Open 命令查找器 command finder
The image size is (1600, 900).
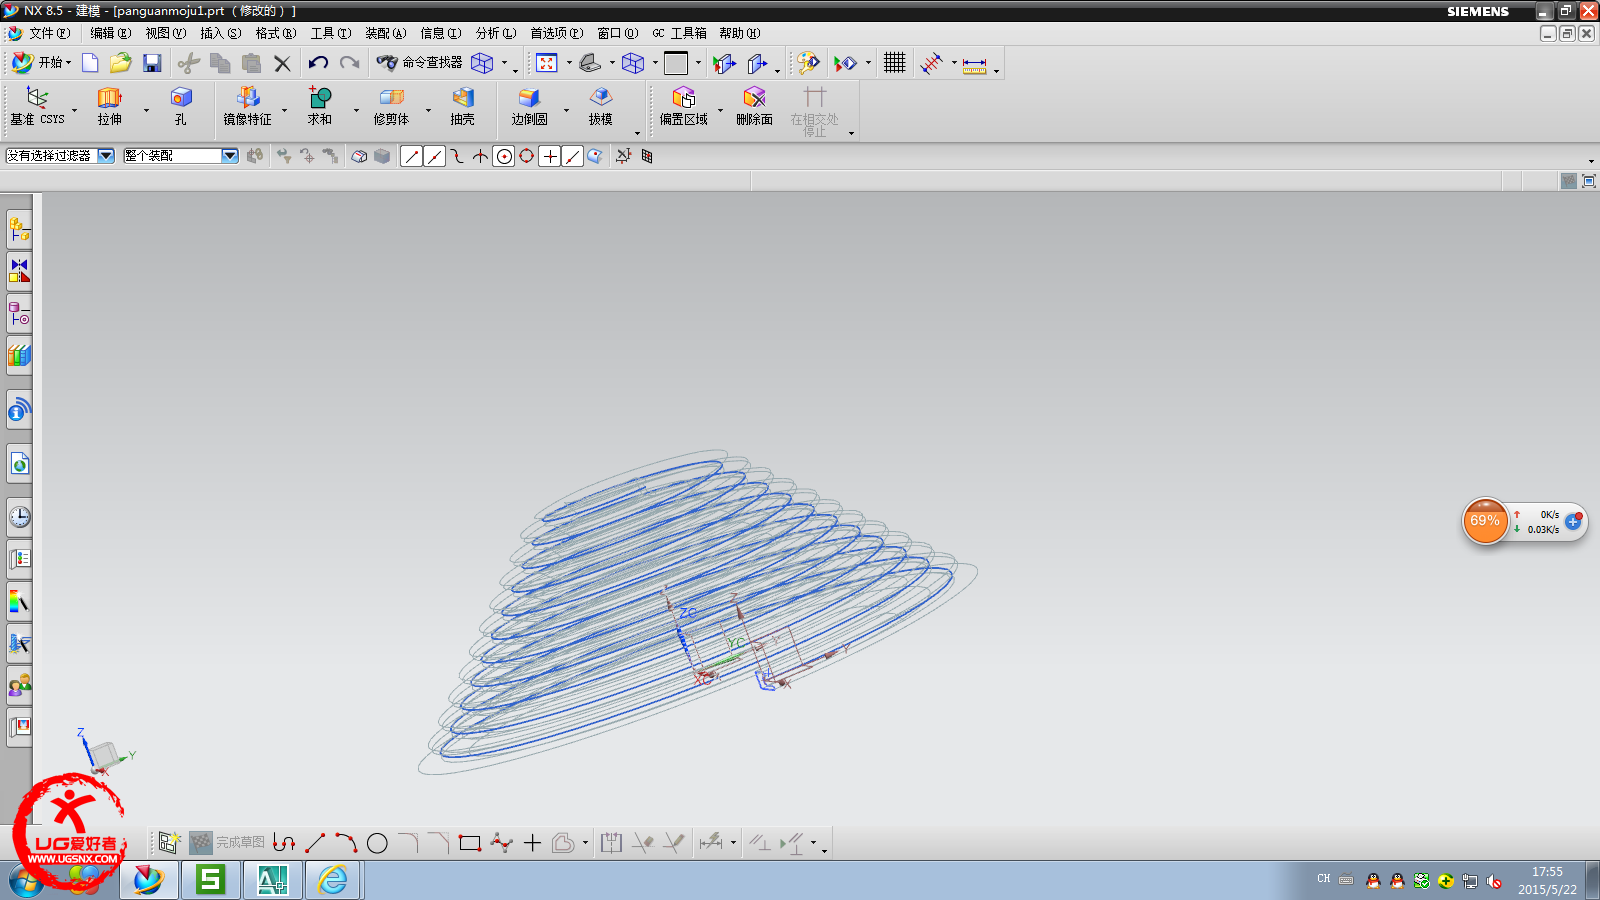click(420, 63)
